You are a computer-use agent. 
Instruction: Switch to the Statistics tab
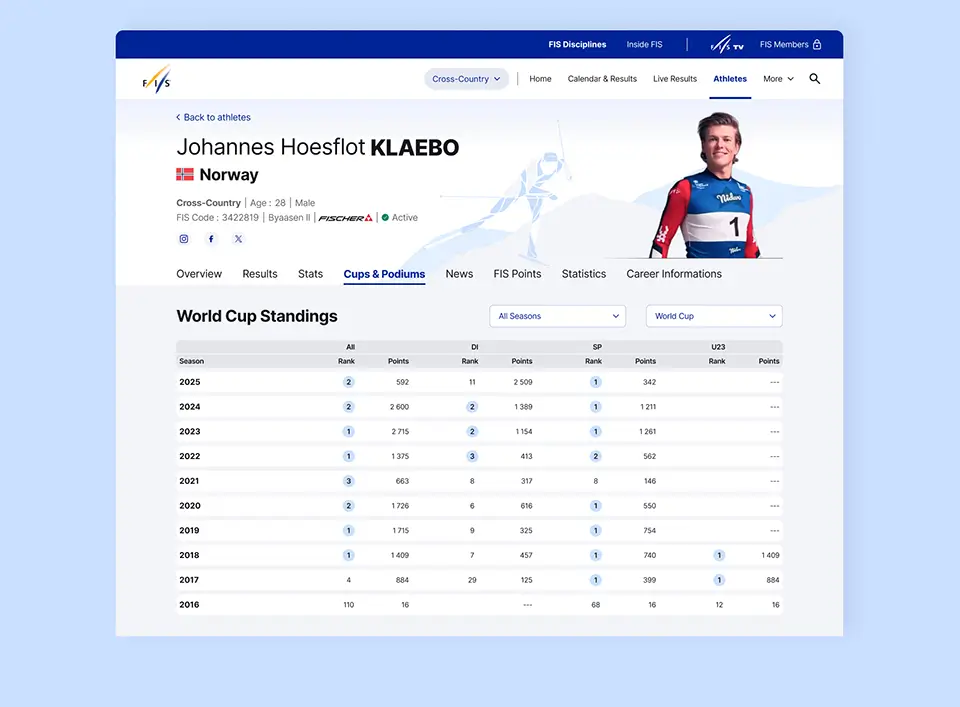pyautogui.click(x=583, y=274)
